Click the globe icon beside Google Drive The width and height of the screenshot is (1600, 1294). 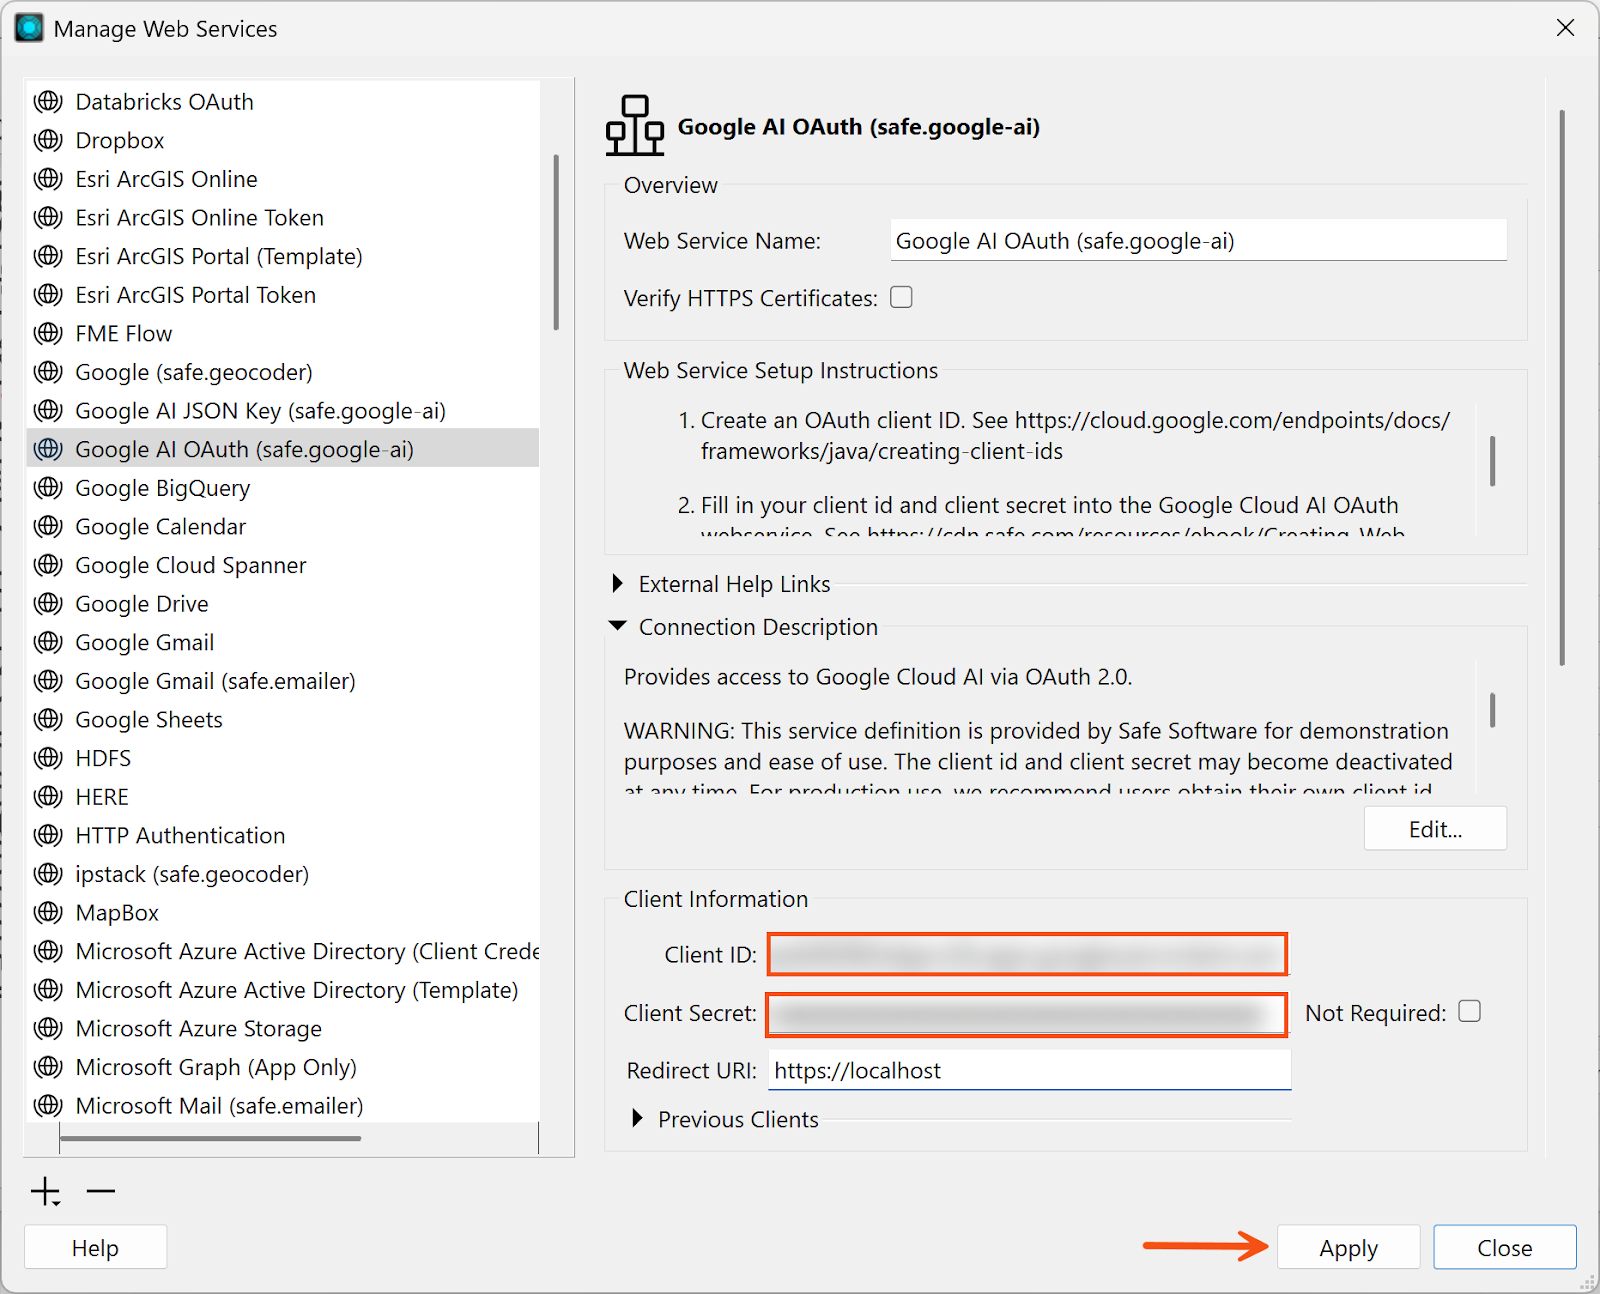(48, 604)
